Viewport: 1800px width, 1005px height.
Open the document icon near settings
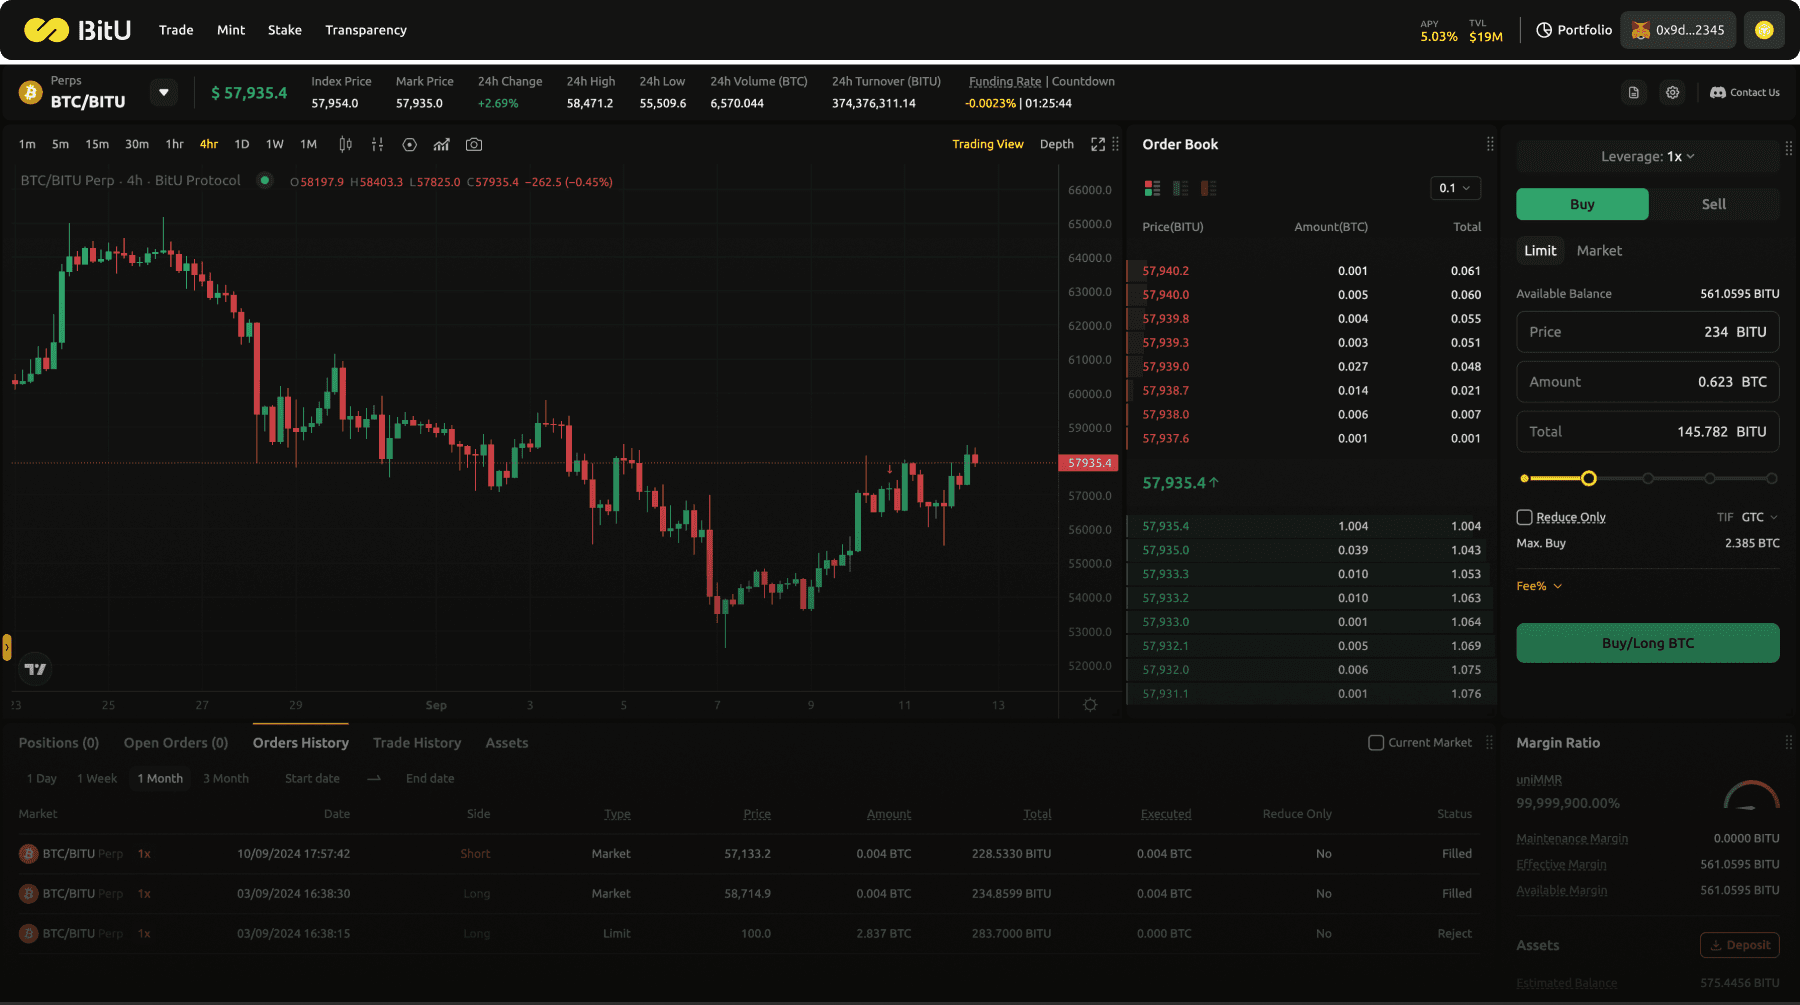click(1634, 93)
